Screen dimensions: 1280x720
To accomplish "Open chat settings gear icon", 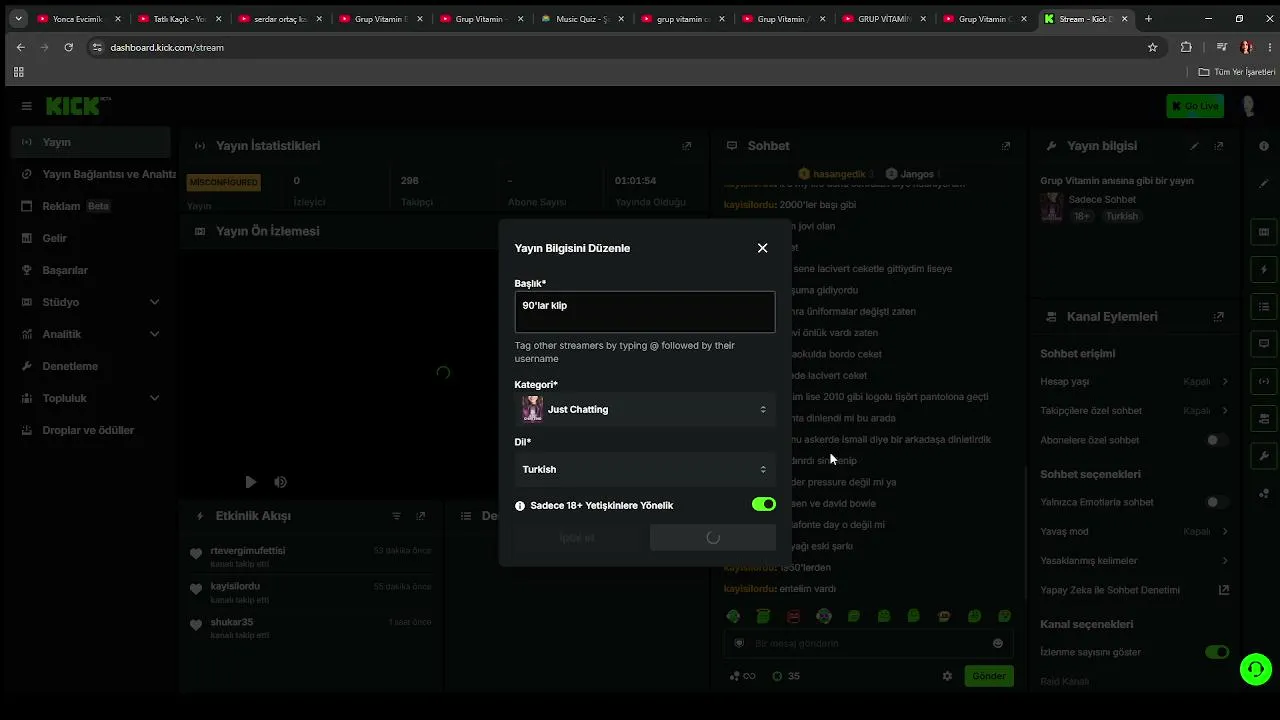I will (947, 676).
